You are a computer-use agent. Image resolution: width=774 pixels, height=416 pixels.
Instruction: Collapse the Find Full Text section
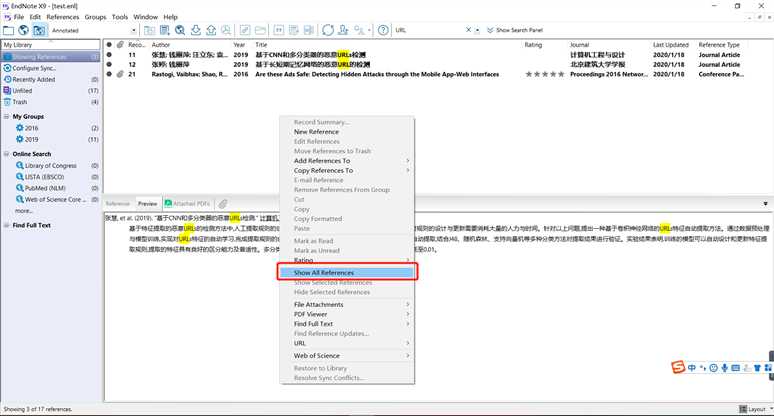[x=7, y=225]
